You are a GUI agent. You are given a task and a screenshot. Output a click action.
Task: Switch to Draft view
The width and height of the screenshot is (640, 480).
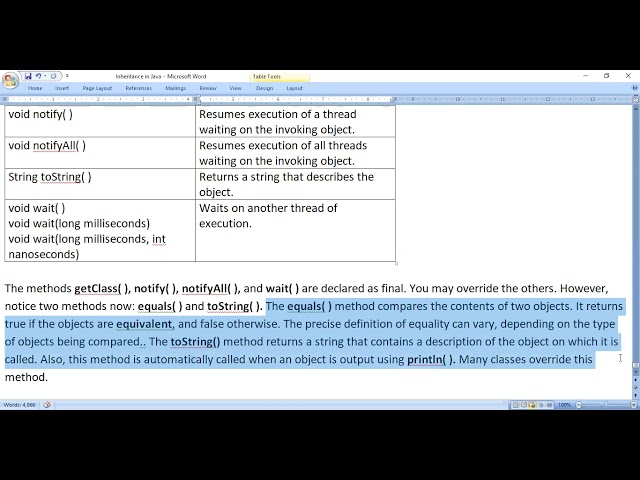(549, 405)
